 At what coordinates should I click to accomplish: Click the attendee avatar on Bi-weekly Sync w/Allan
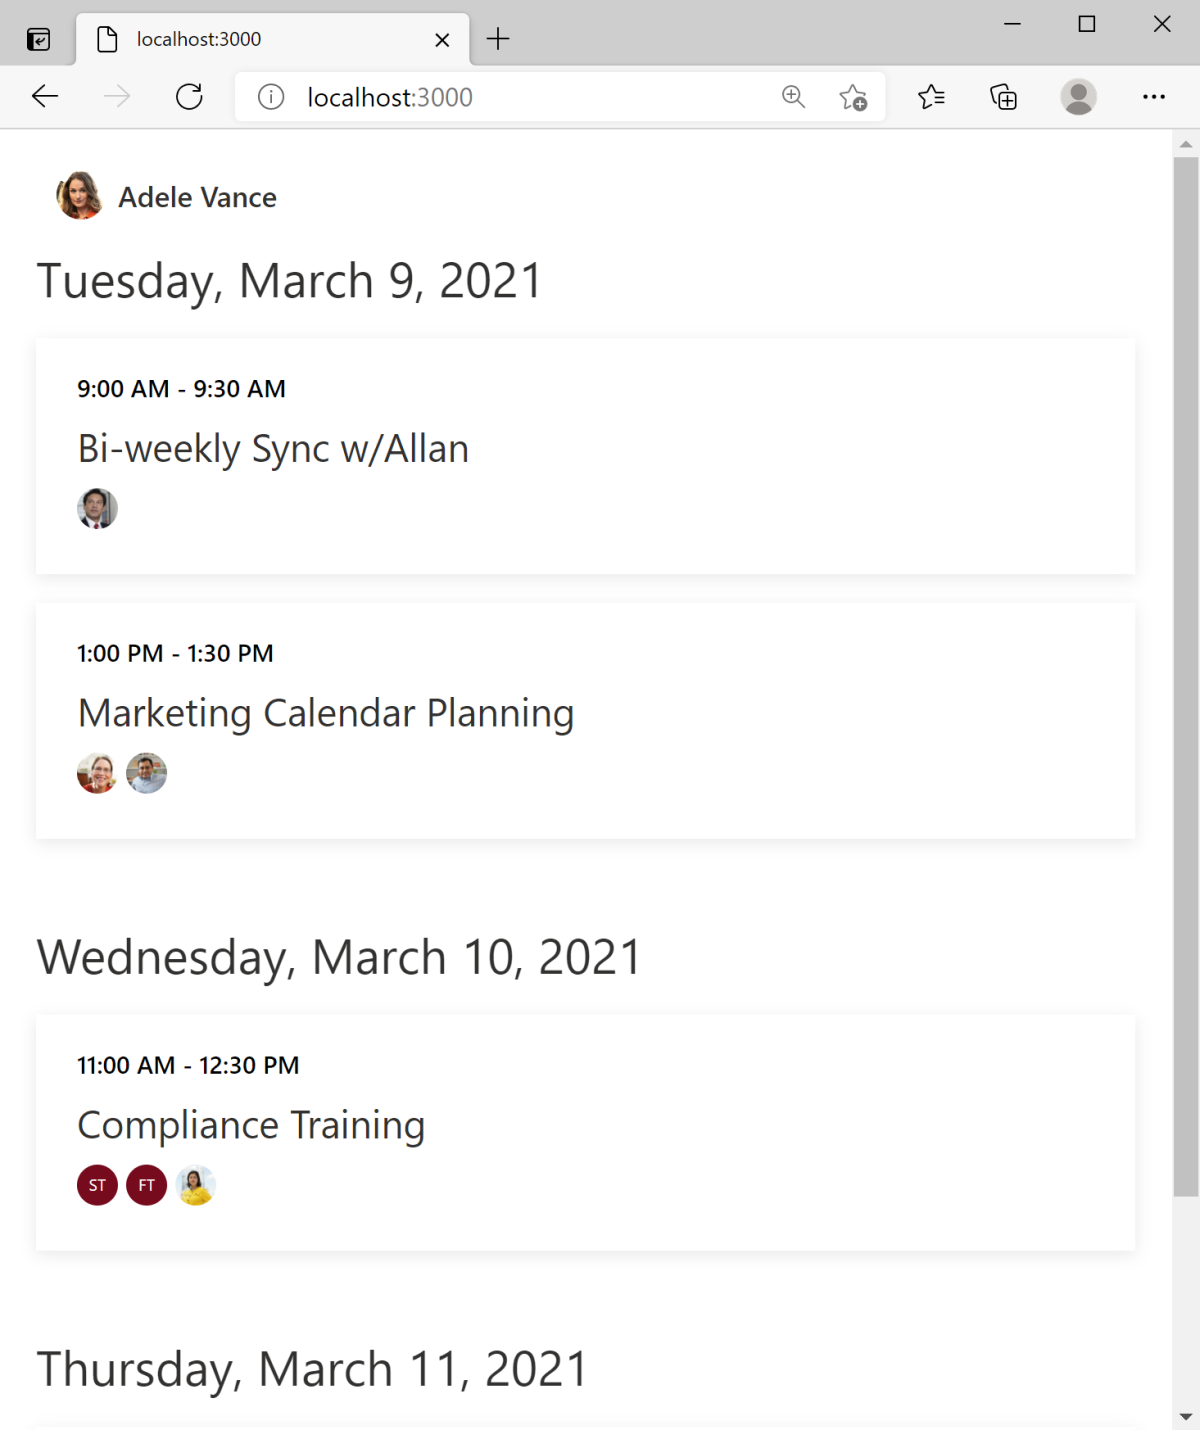point(97,508)
